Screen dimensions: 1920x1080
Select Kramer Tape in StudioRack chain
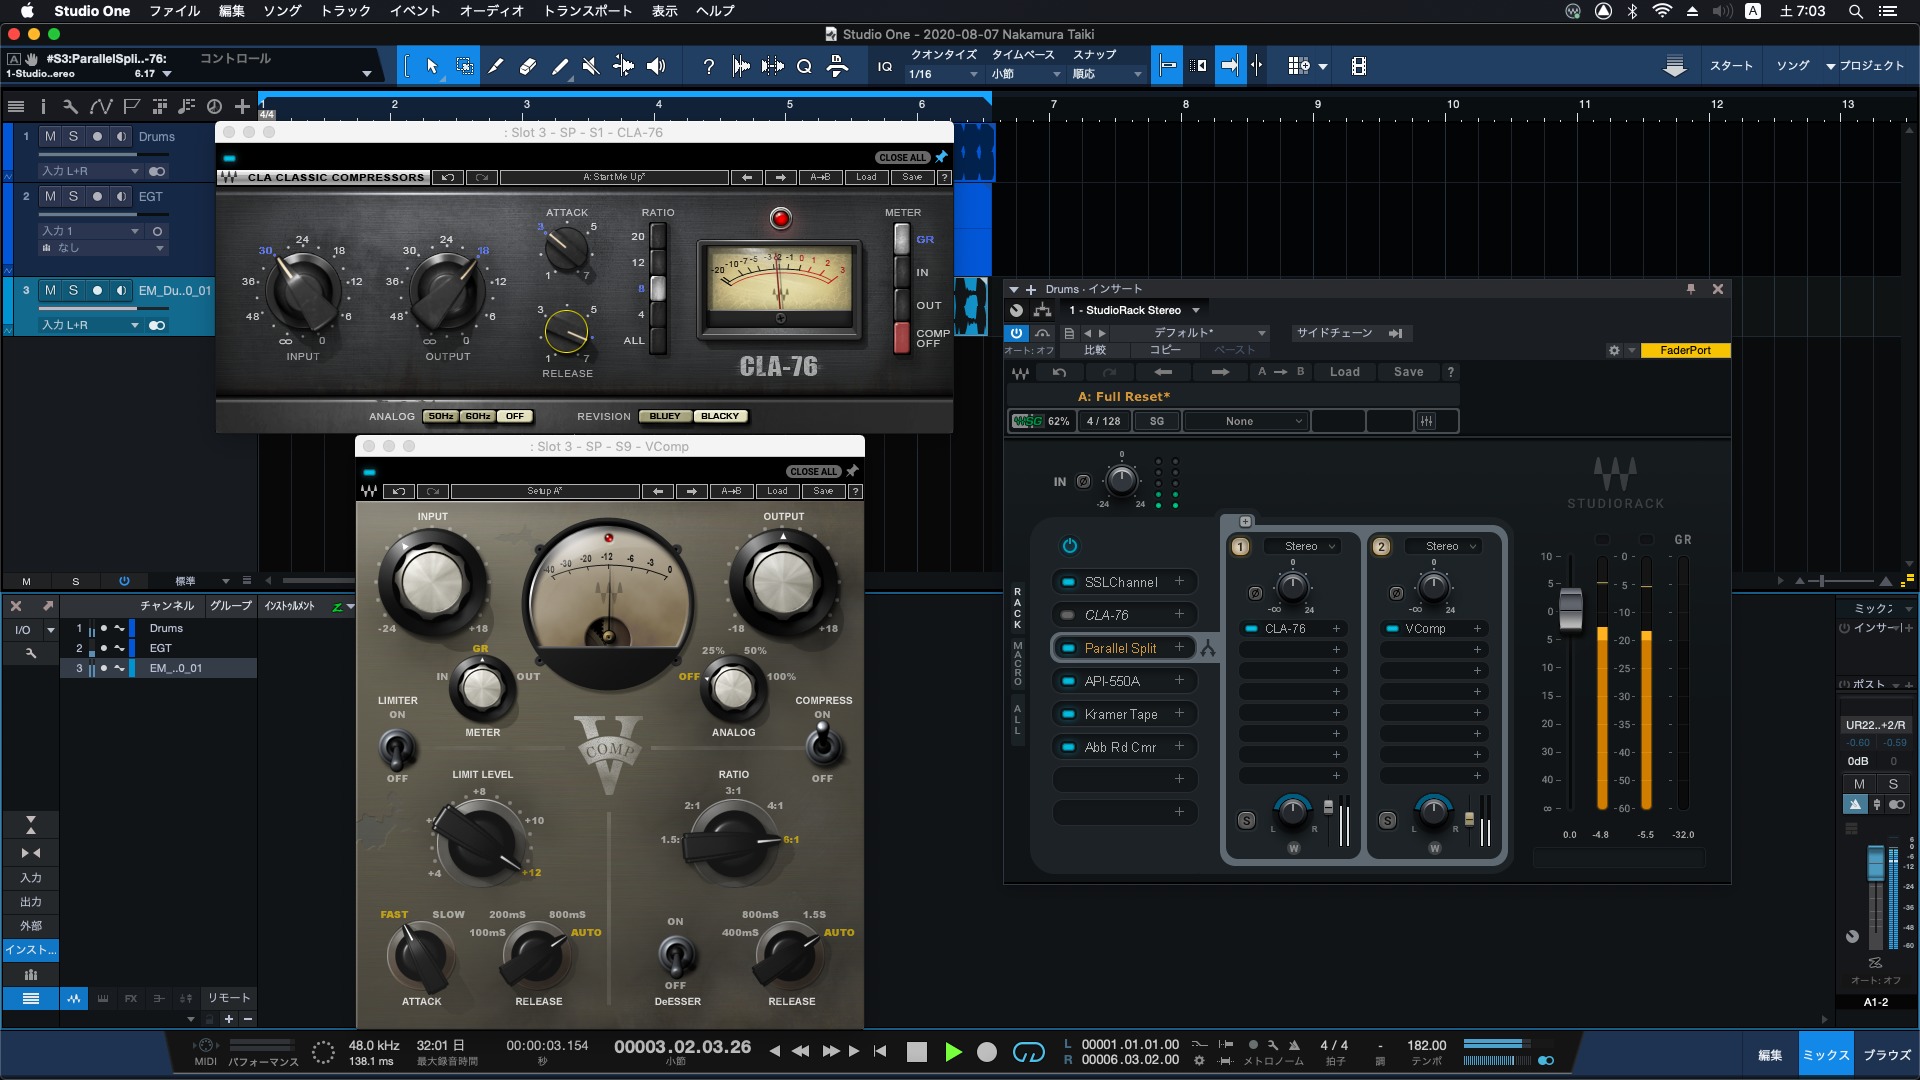tap(1120, 714)
